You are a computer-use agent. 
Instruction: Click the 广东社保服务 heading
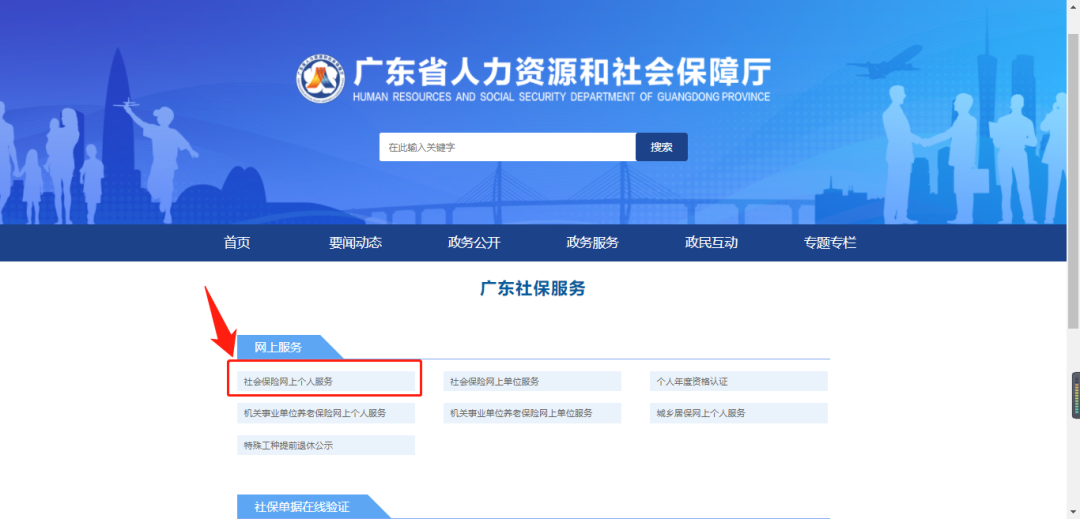(532, 288)
